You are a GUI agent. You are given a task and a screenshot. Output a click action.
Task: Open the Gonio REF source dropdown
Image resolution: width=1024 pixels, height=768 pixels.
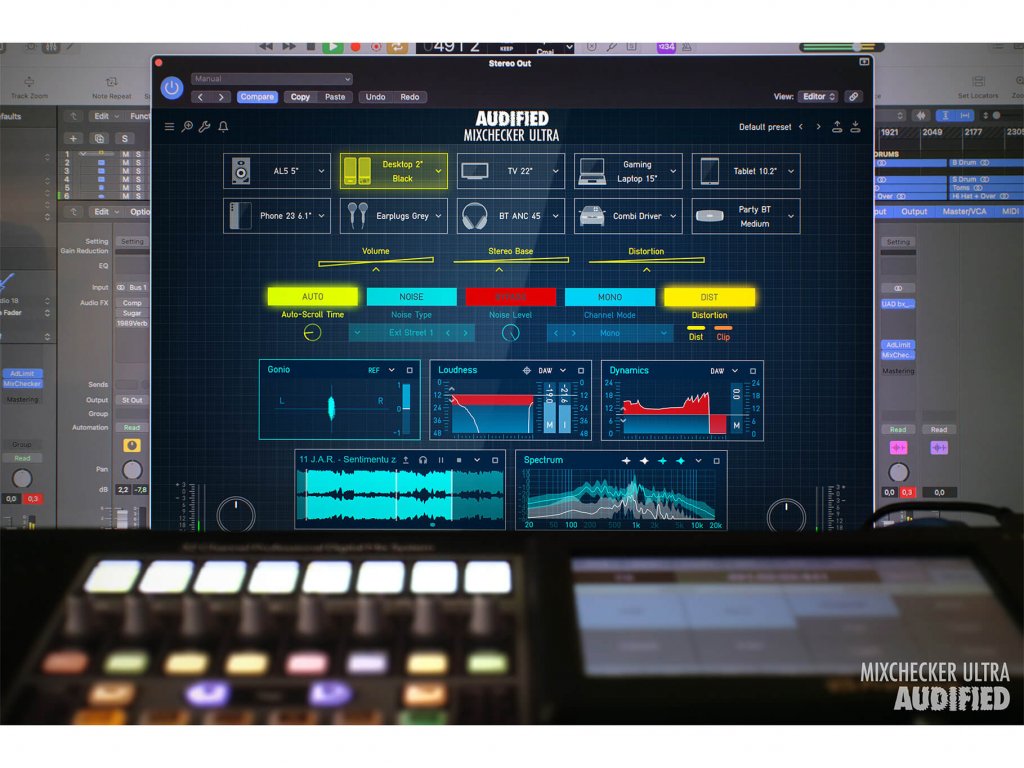tap(391, 370)
